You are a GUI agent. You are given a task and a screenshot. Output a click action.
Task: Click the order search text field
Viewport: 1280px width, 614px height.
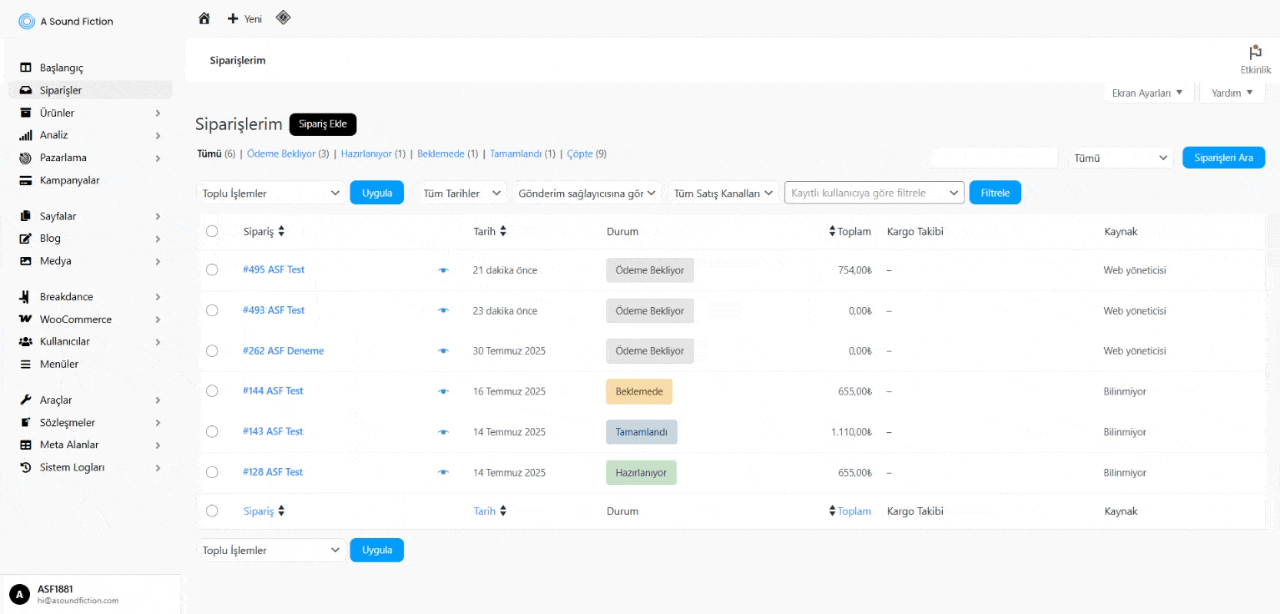tap(994, 158)
